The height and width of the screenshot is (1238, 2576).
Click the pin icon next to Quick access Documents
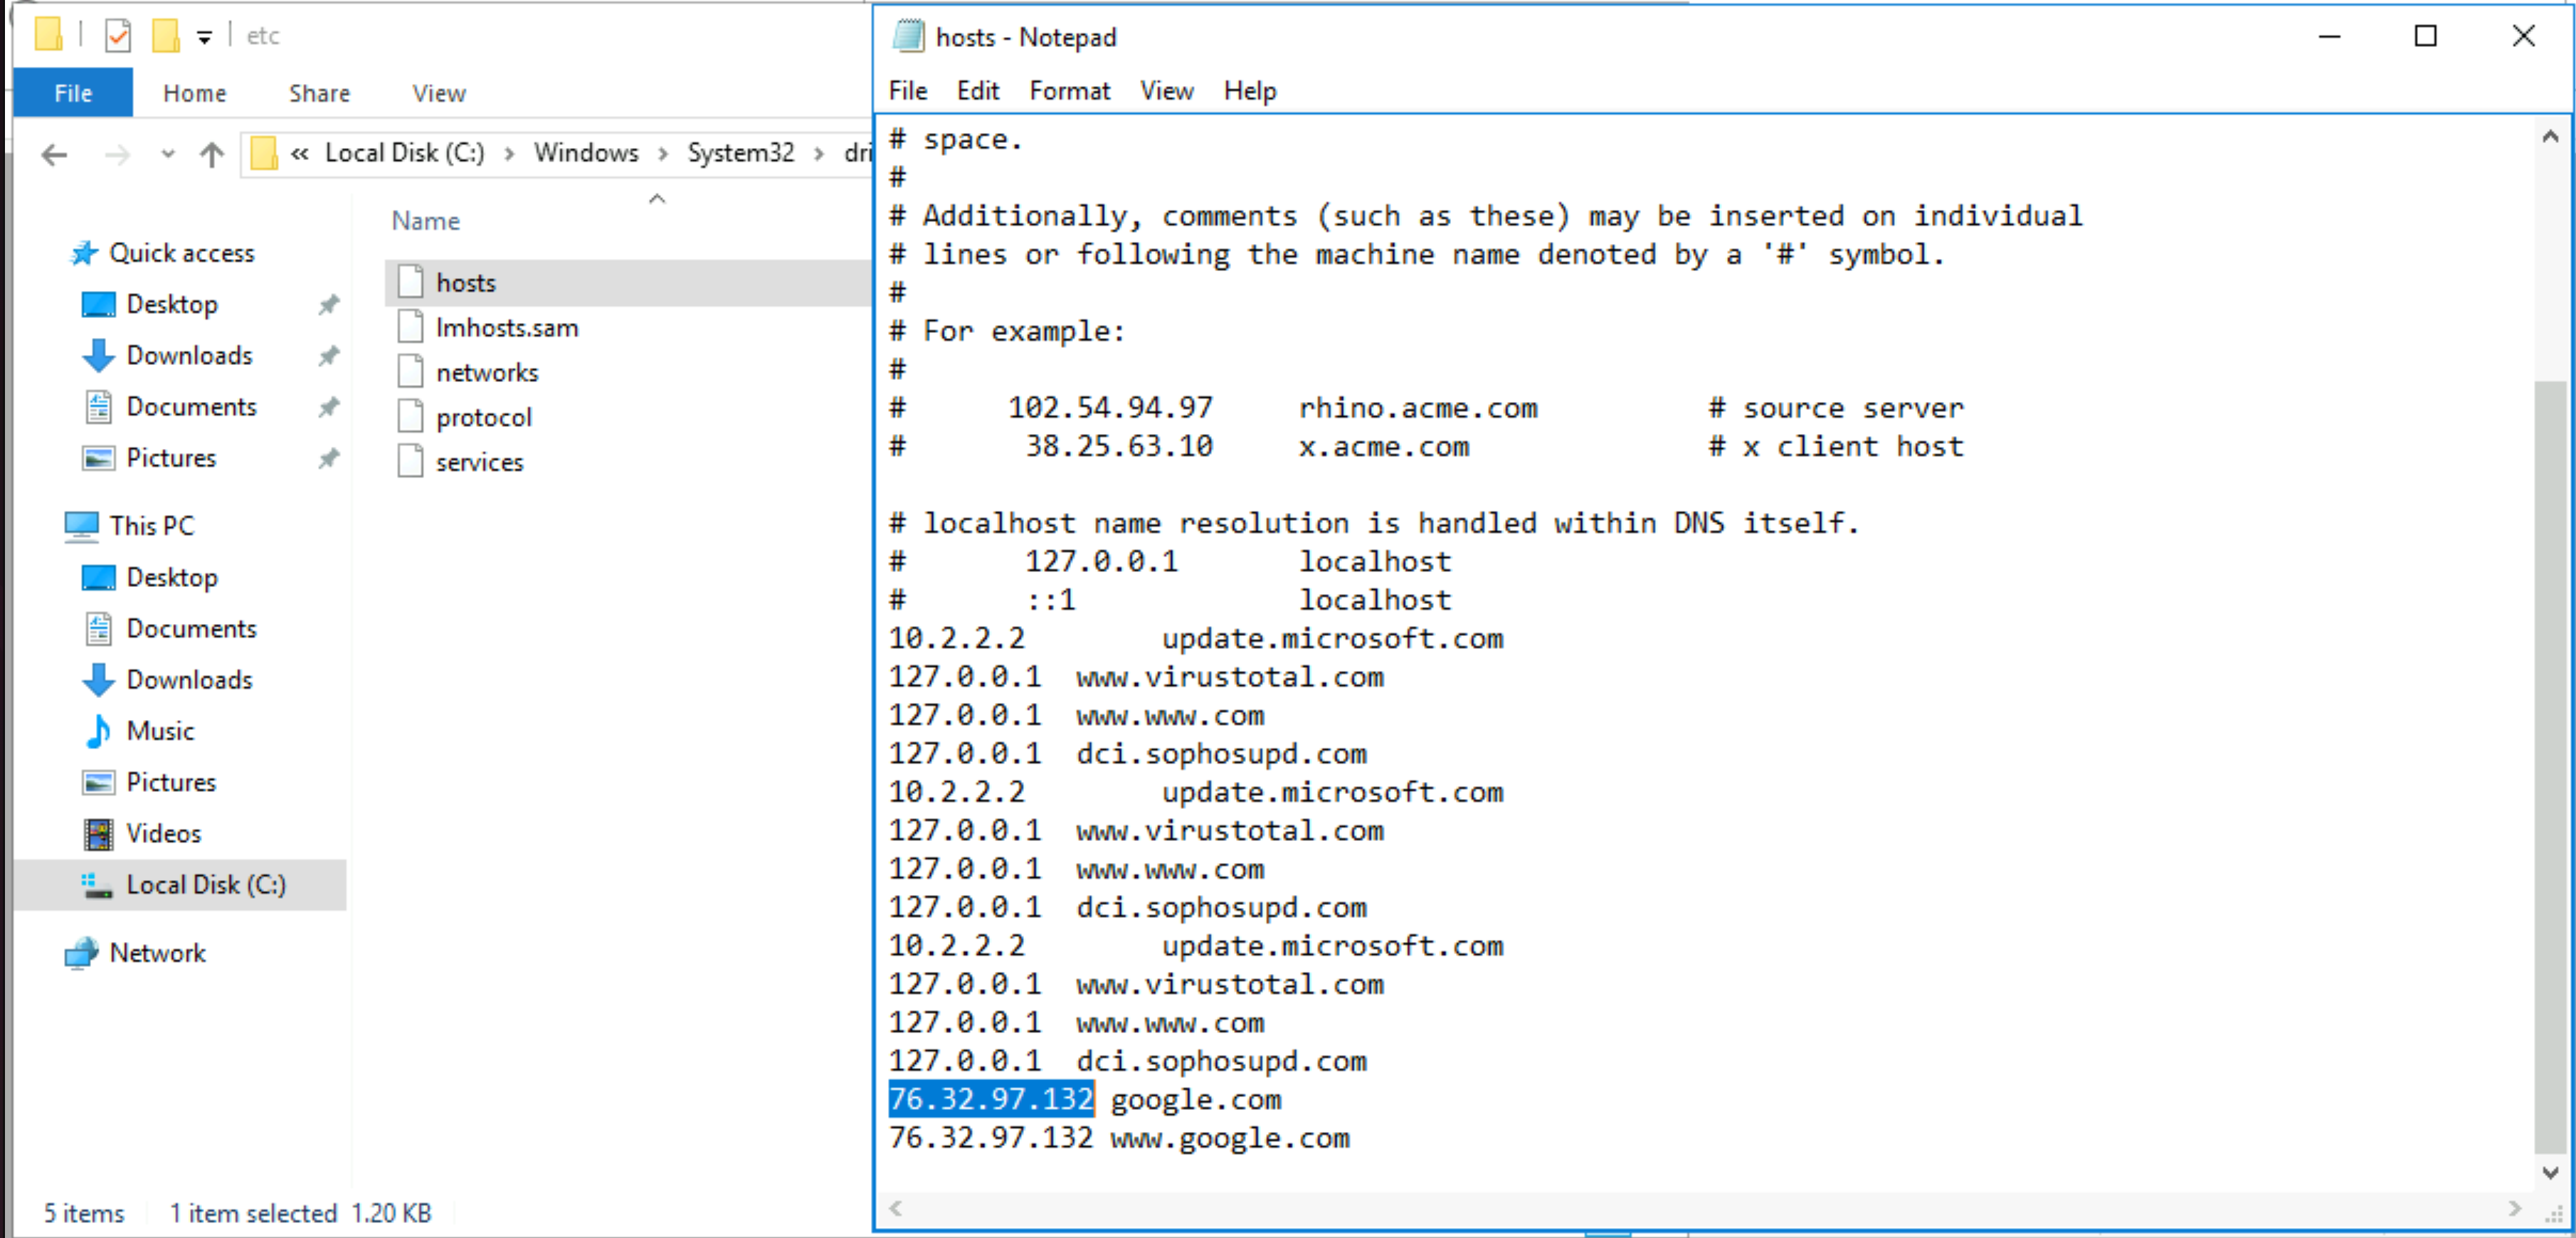click(x=329, y=407)
